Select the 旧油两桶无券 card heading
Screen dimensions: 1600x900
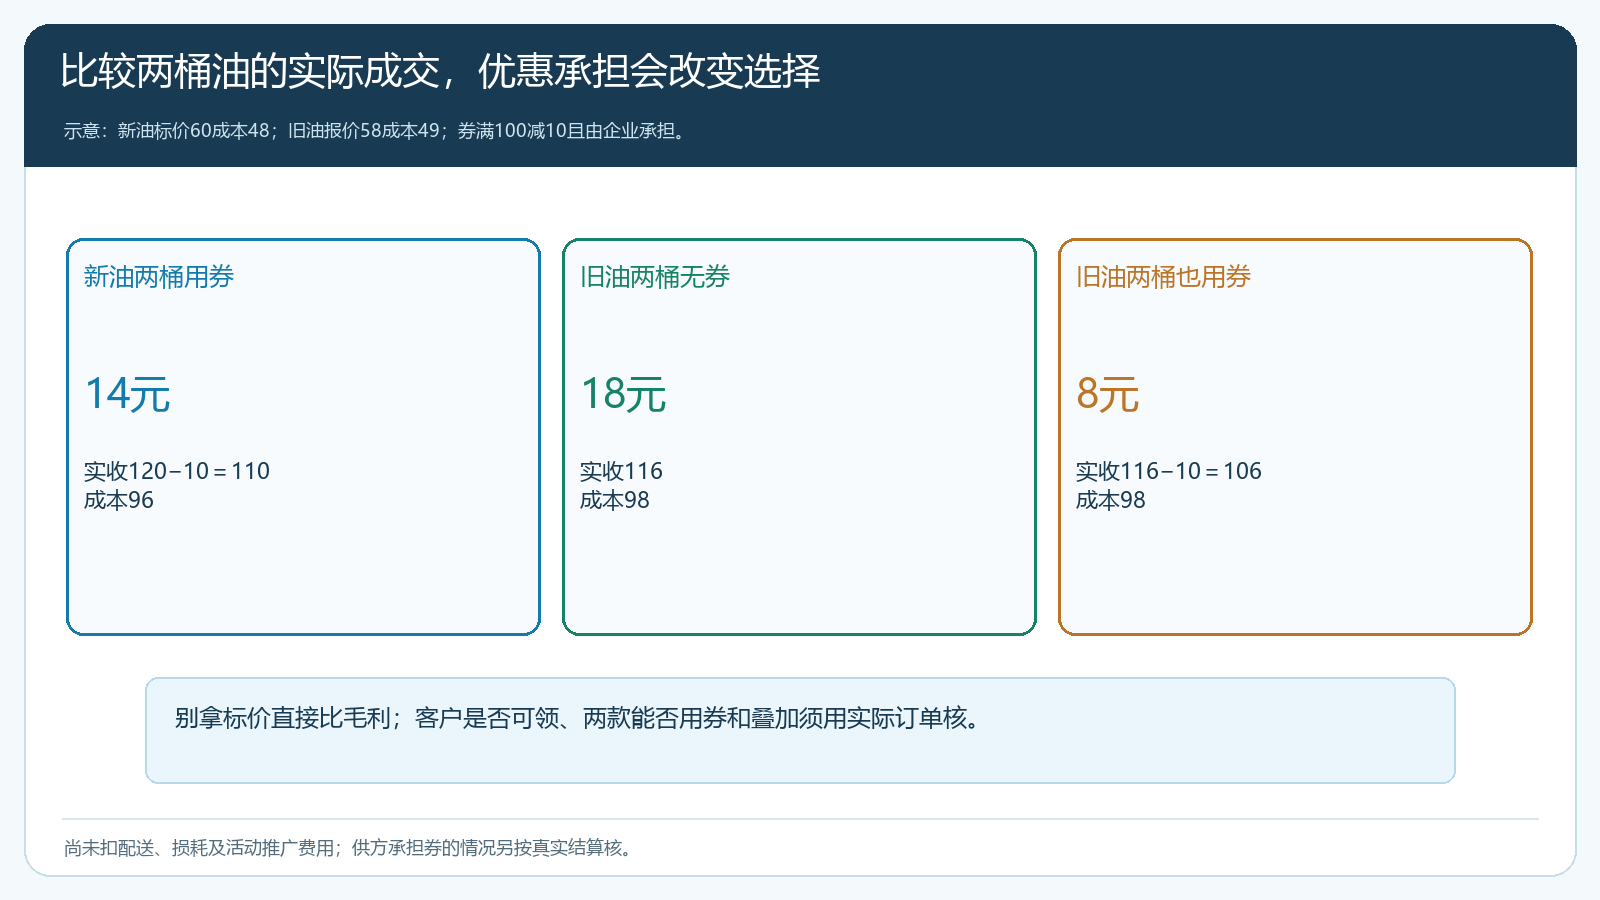click(x=655, y=277)
